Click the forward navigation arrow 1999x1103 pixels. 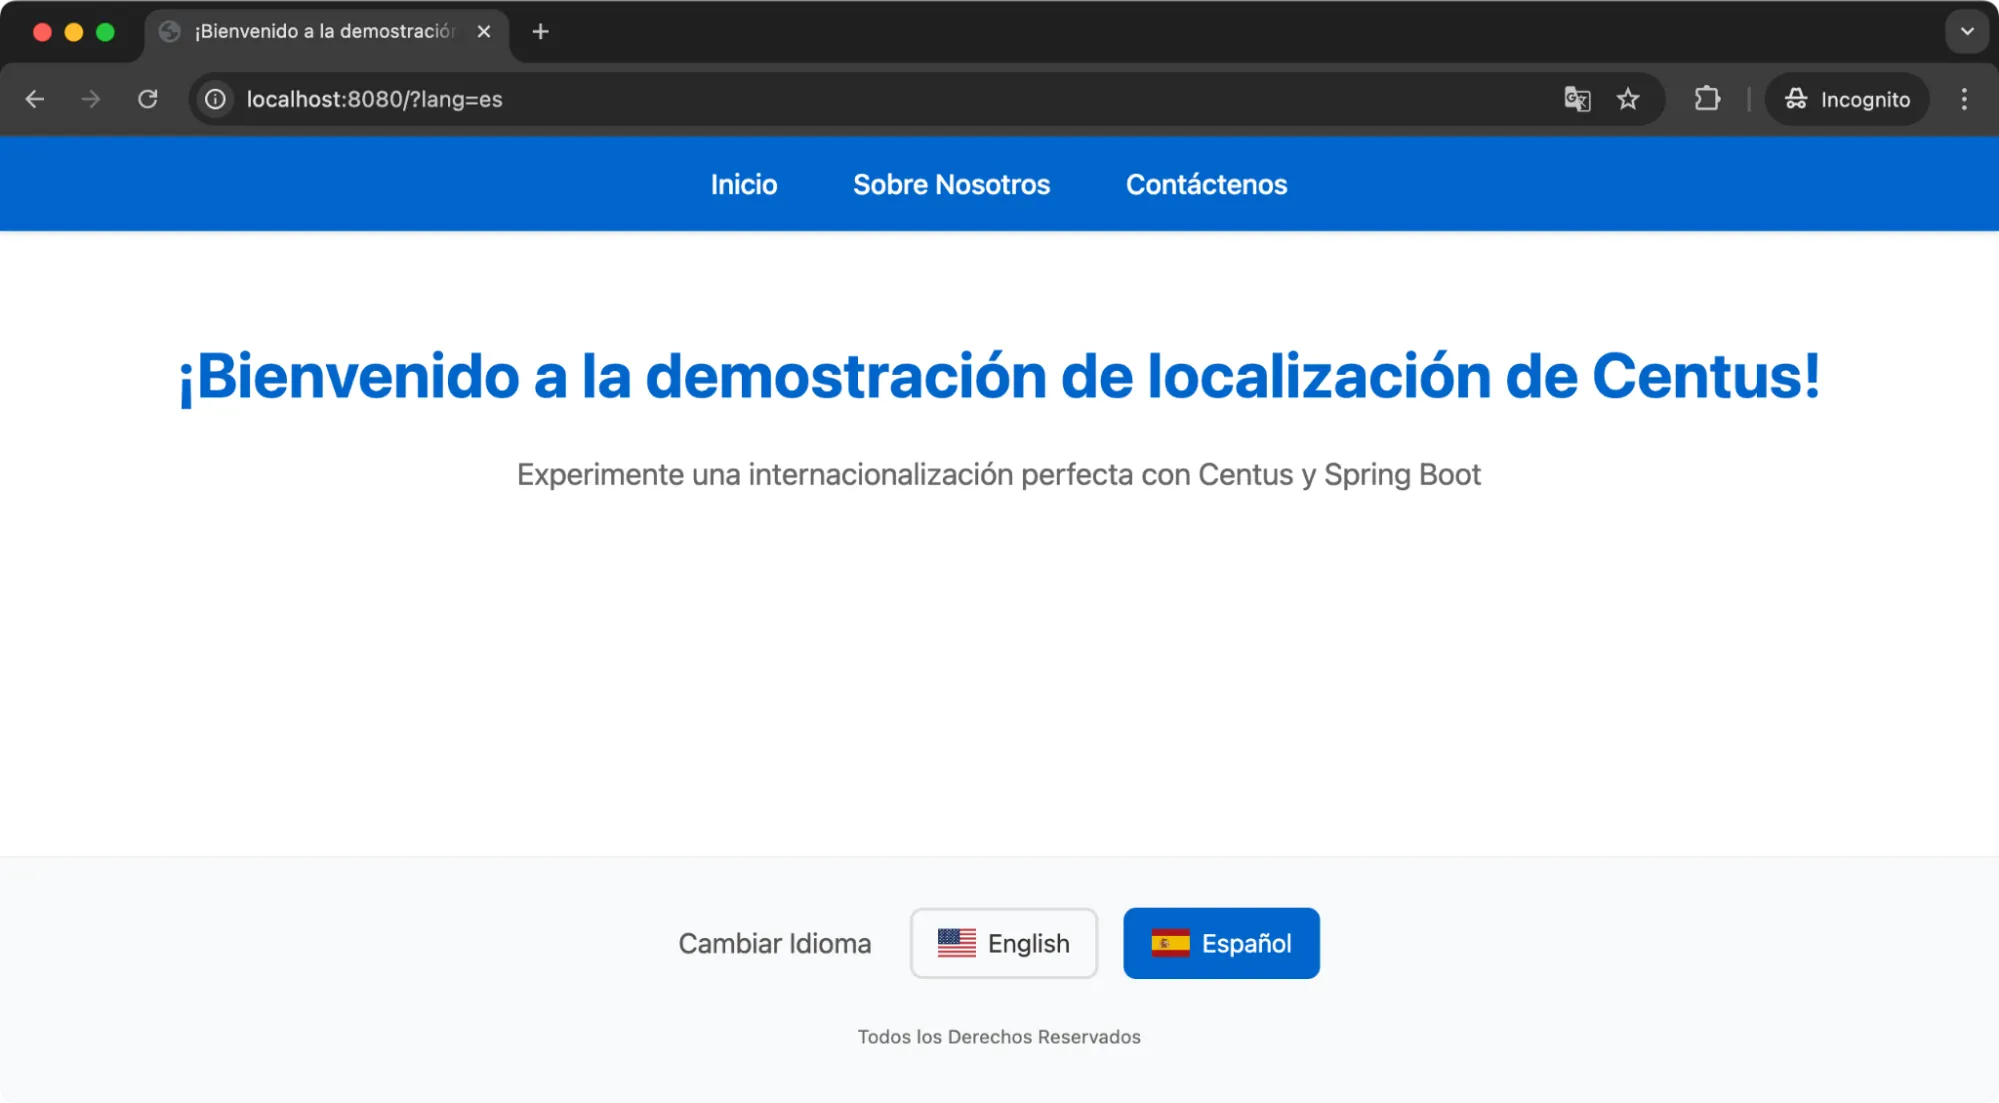click(91, 99)
